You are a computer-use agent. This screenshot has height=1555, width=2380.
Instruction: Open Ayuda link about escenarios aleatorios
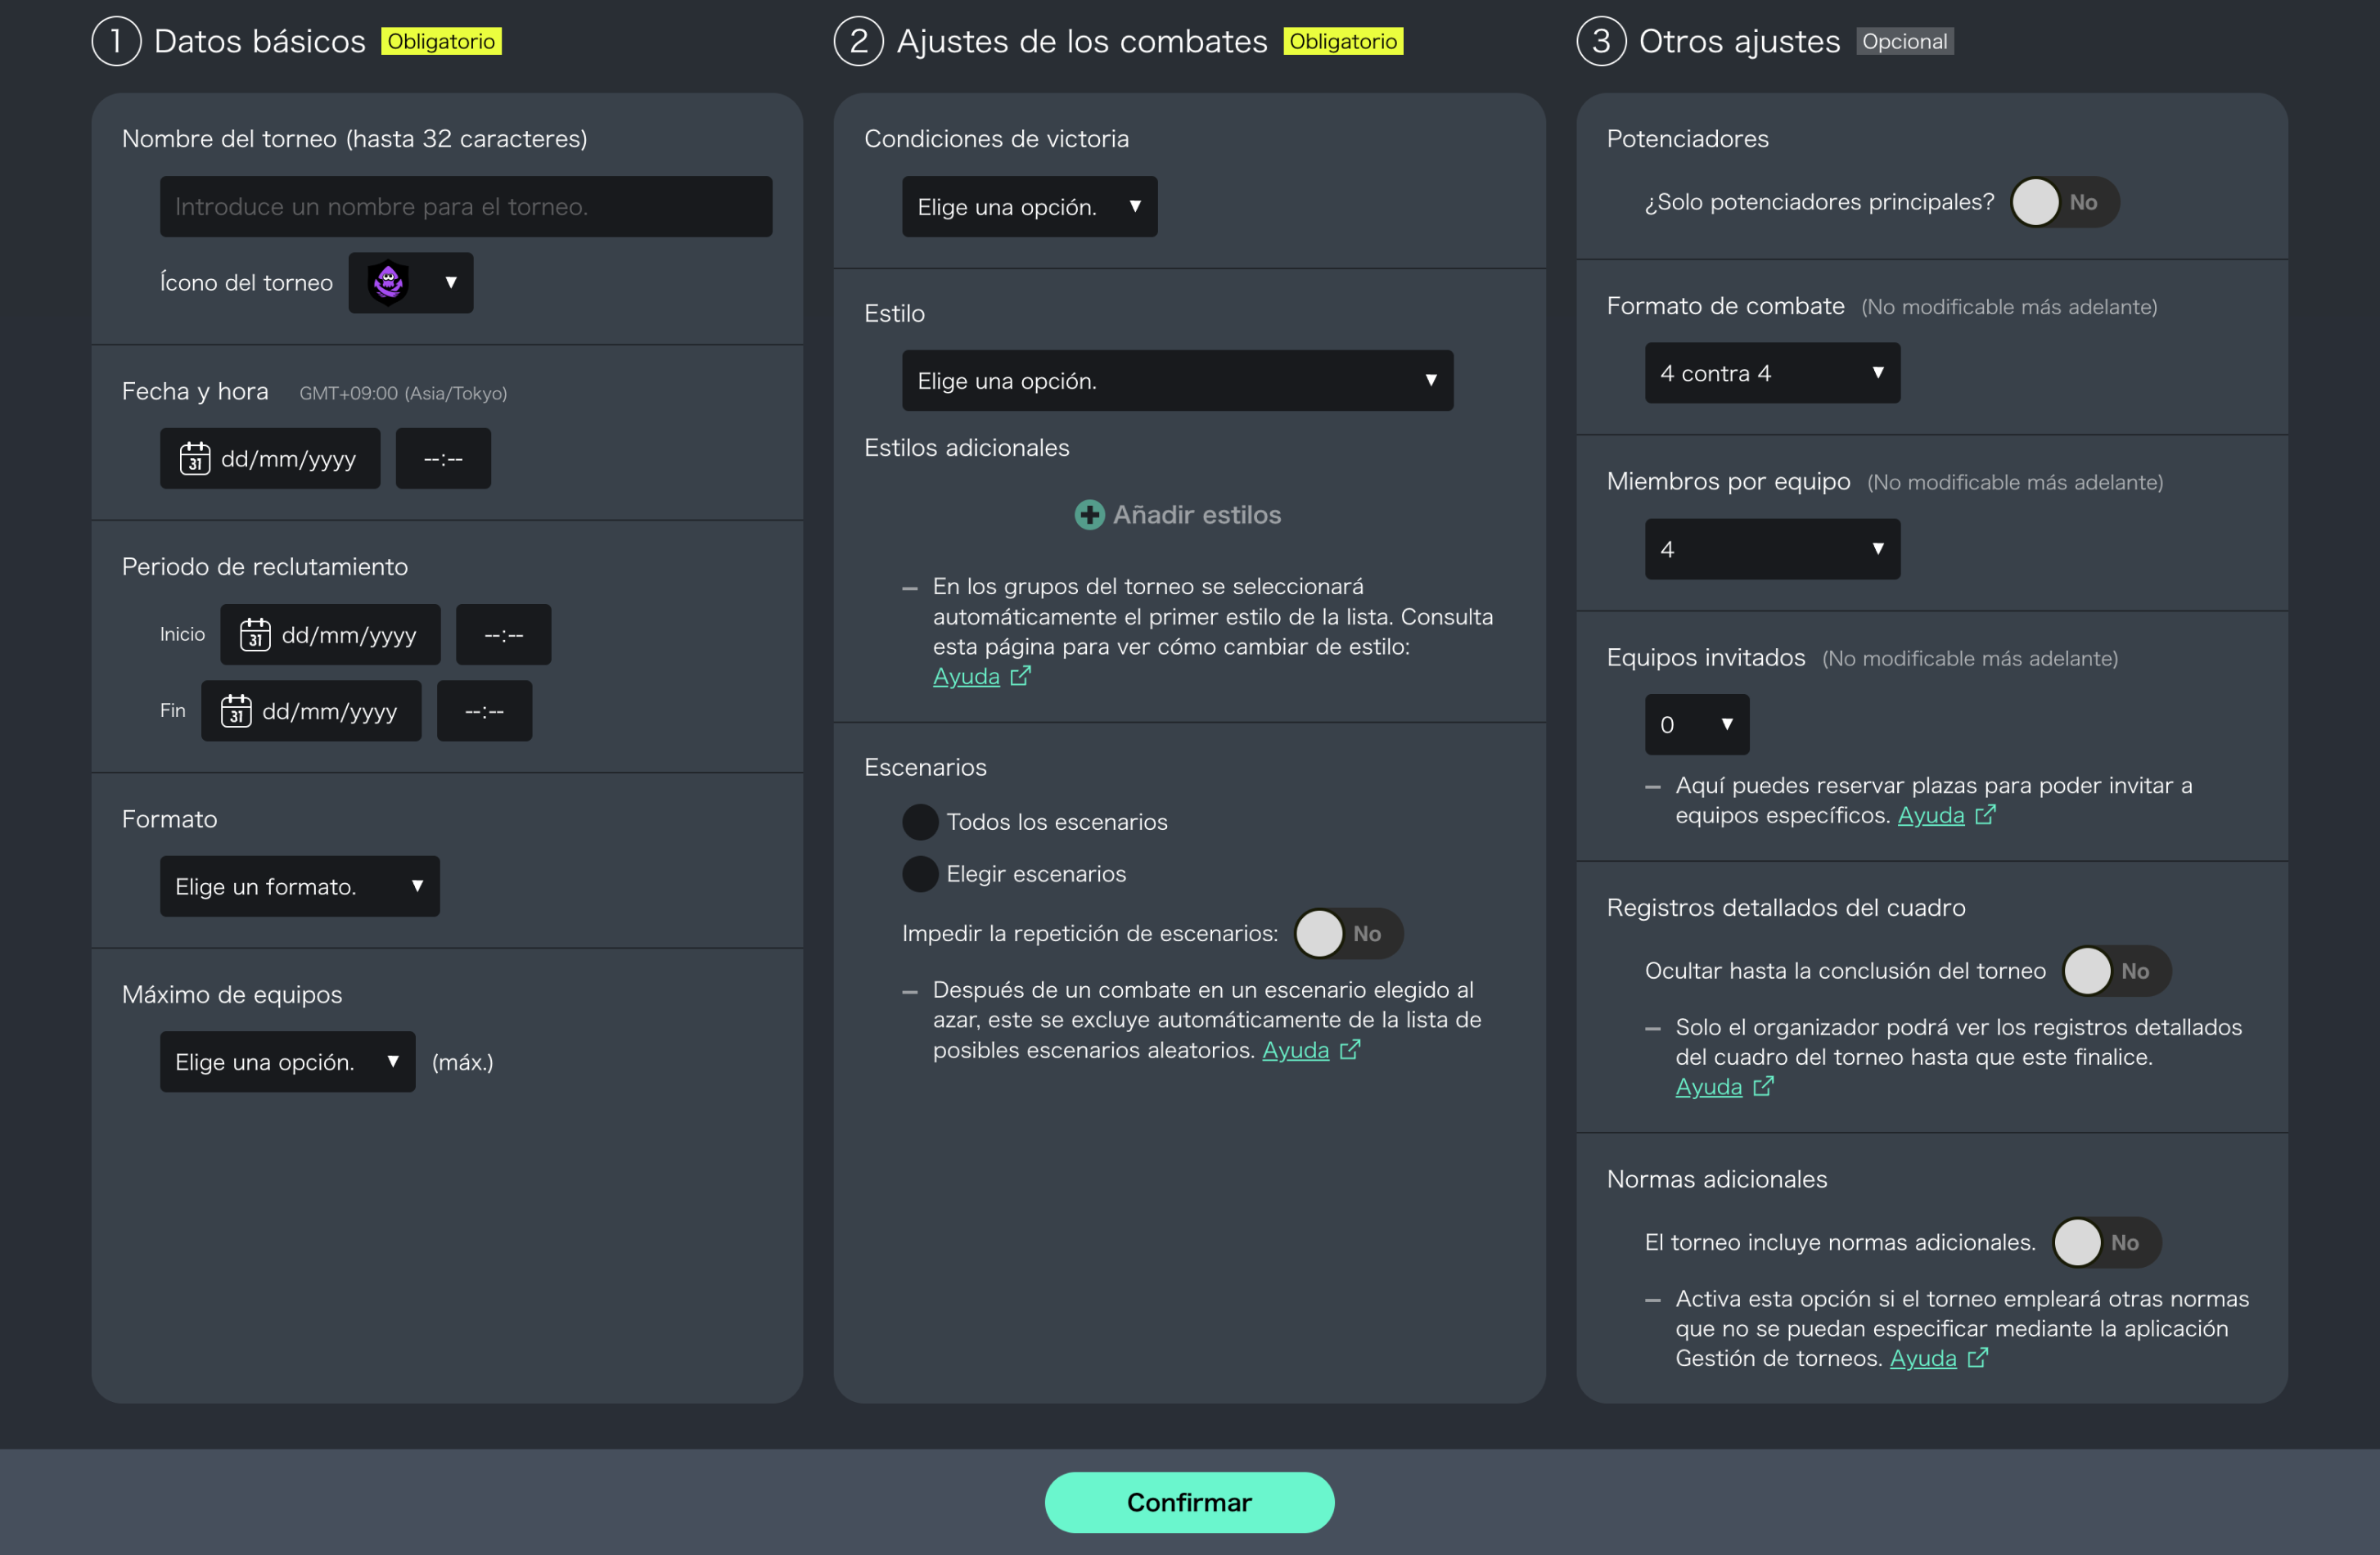coord(1295,1050)
